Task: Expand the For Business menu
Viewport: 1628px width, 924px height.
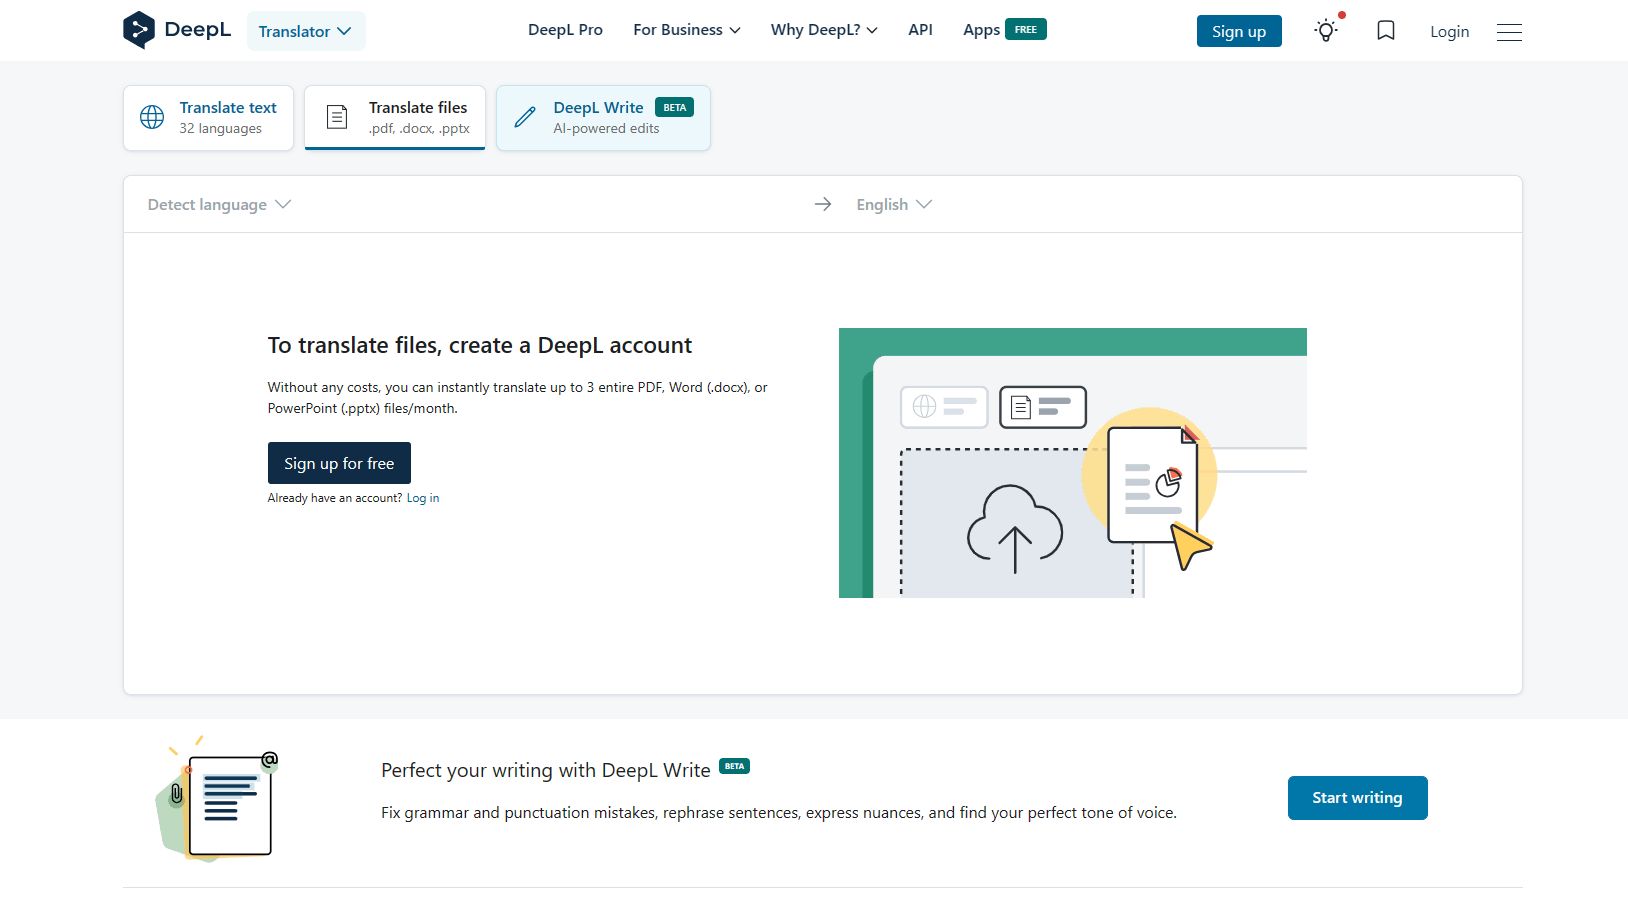Action: 687,30
